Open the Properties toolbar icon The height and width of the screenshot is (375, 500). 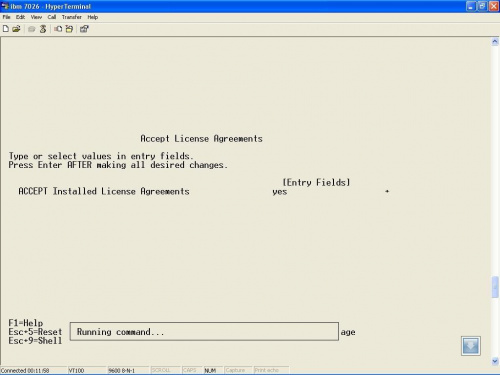[84, 29]
